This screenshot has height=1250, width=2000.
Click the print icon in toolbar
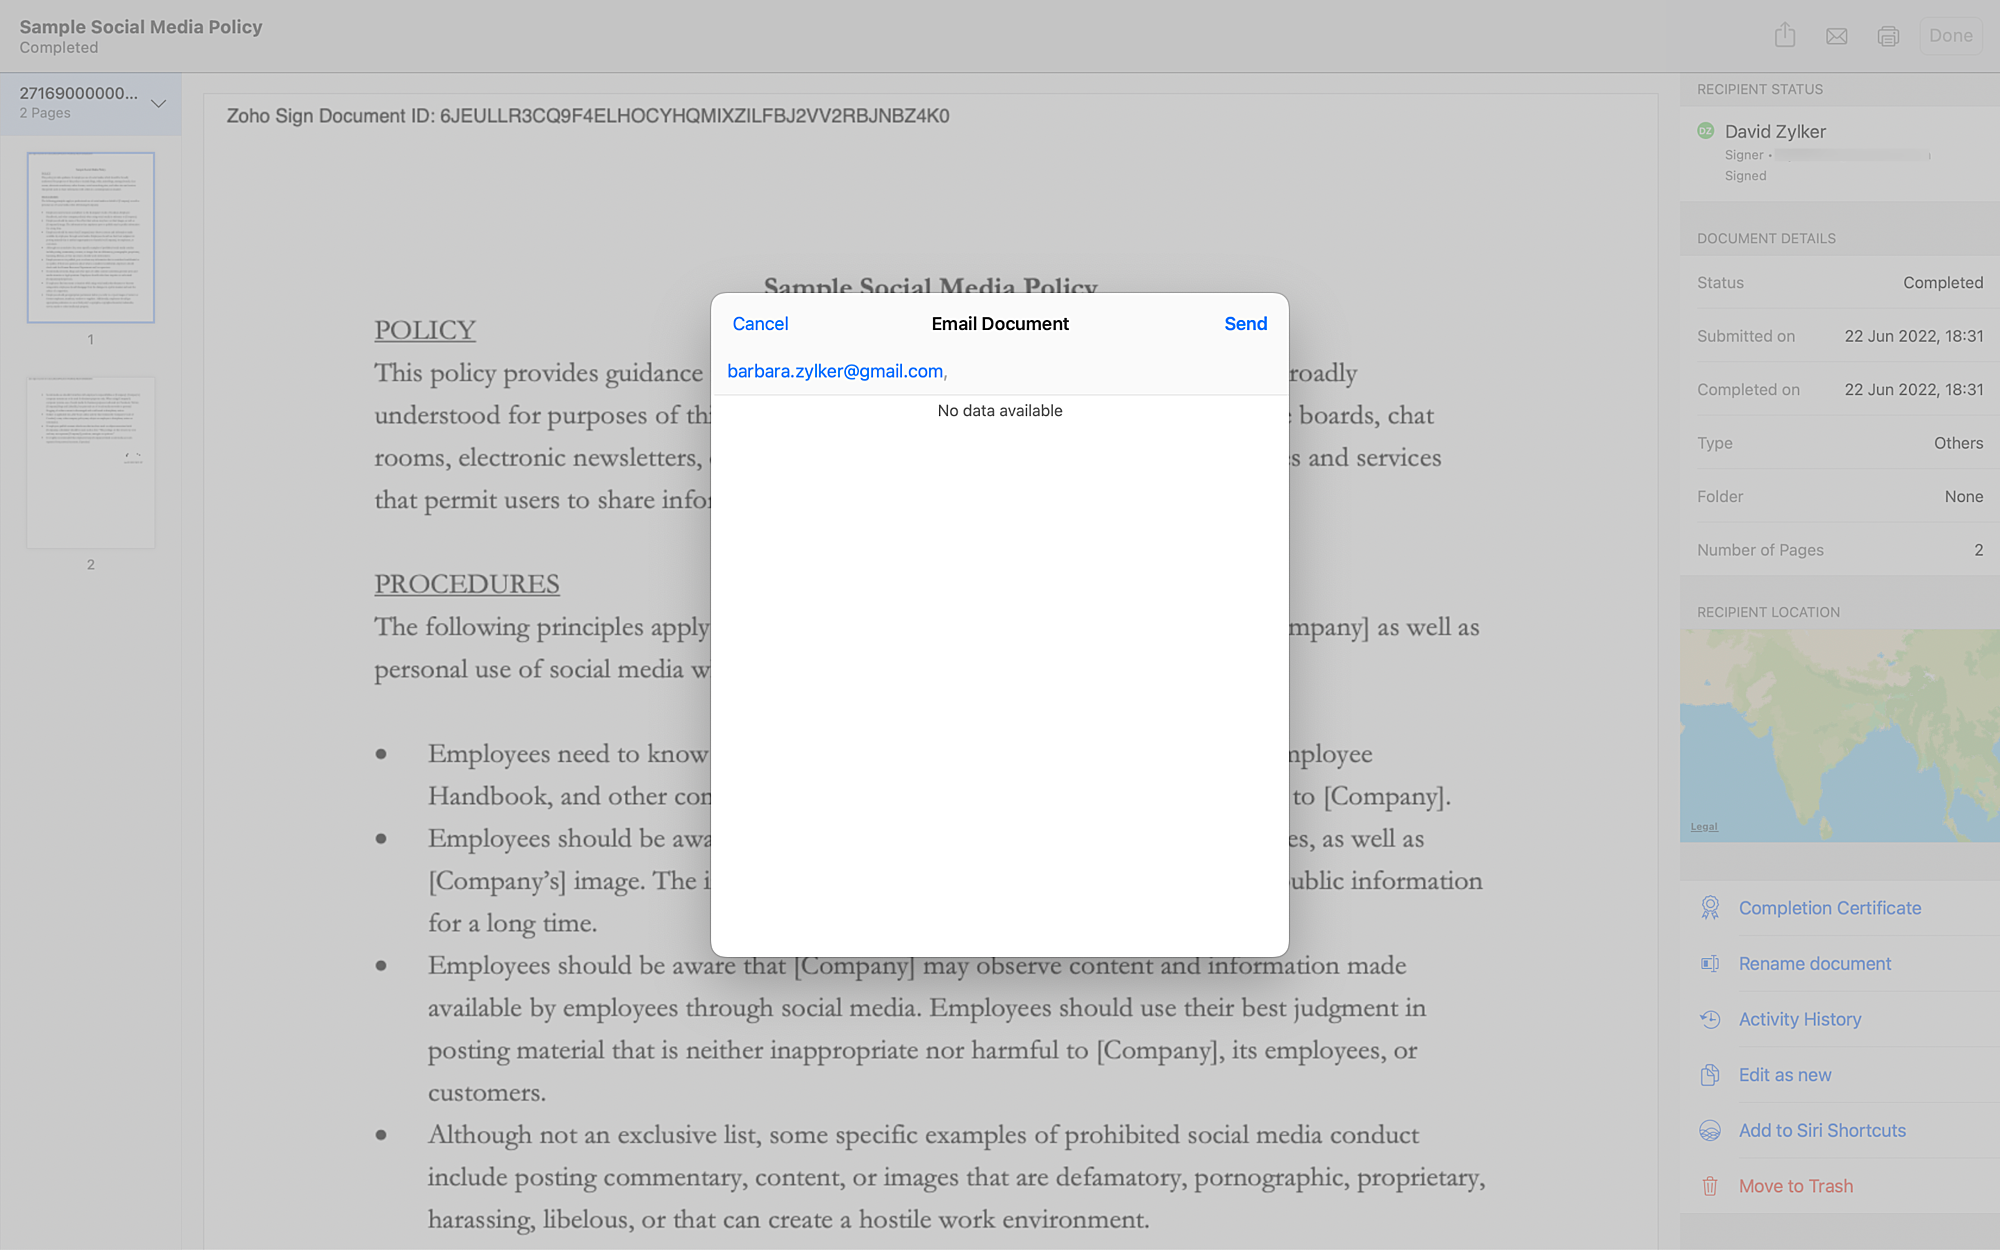[x=1888, y=36]
